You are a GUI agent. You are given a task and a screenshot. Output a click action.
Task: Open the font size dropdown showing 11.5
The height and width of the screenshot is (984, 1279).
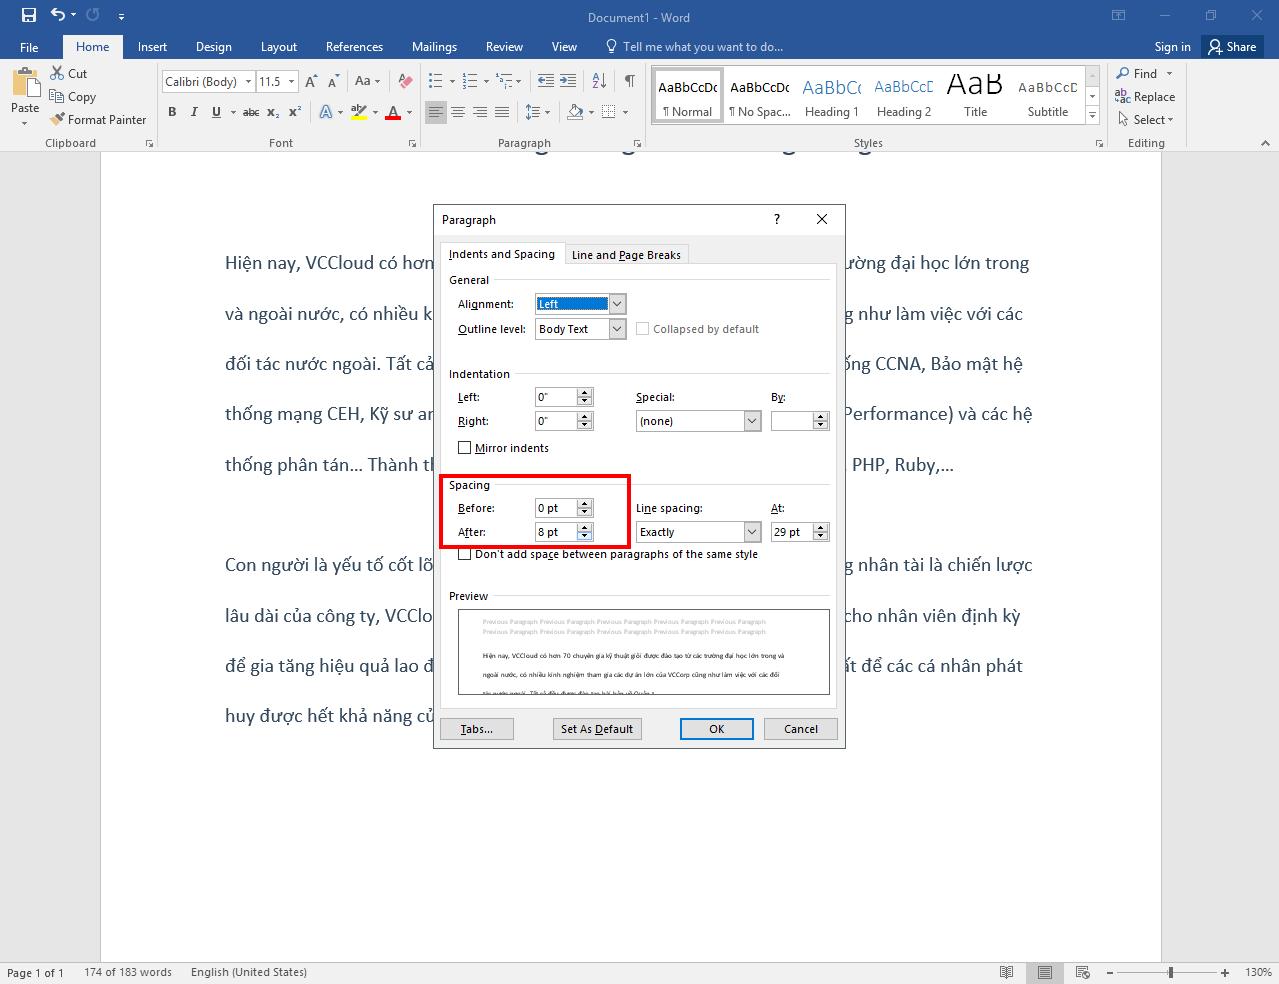click(291, 81)
